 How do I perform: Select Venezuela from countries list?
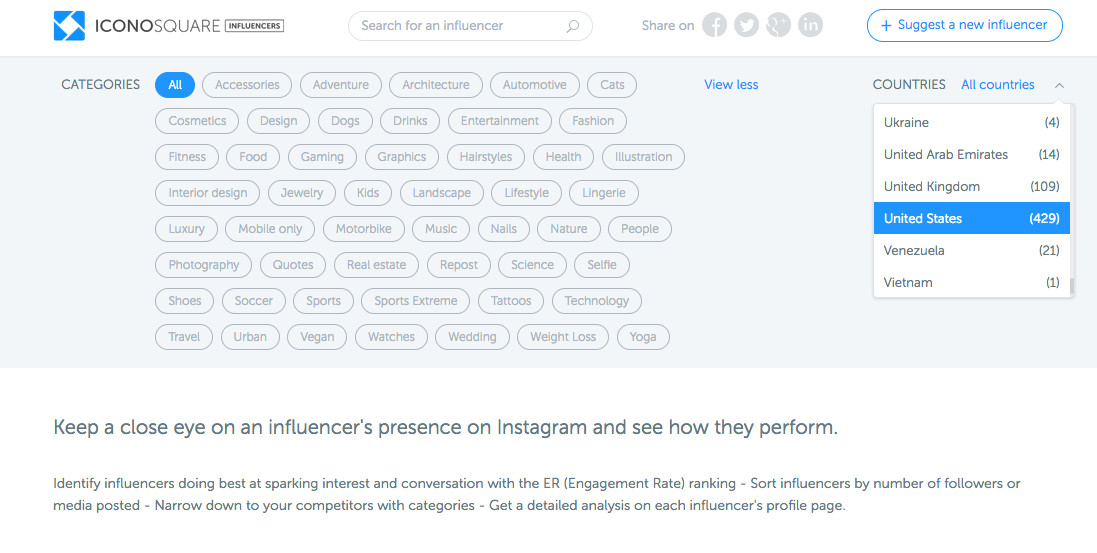(x=972, y=251)
